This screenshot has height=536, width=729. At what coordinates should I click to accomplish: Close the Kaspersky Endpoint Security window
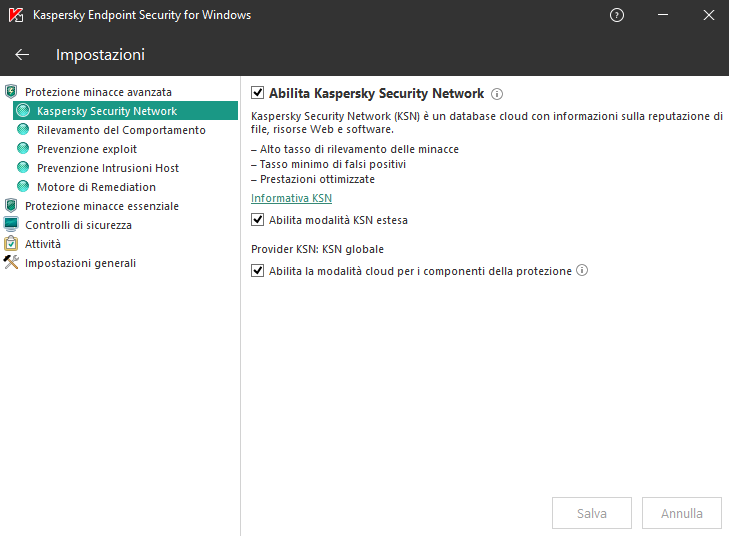point(709,15)
